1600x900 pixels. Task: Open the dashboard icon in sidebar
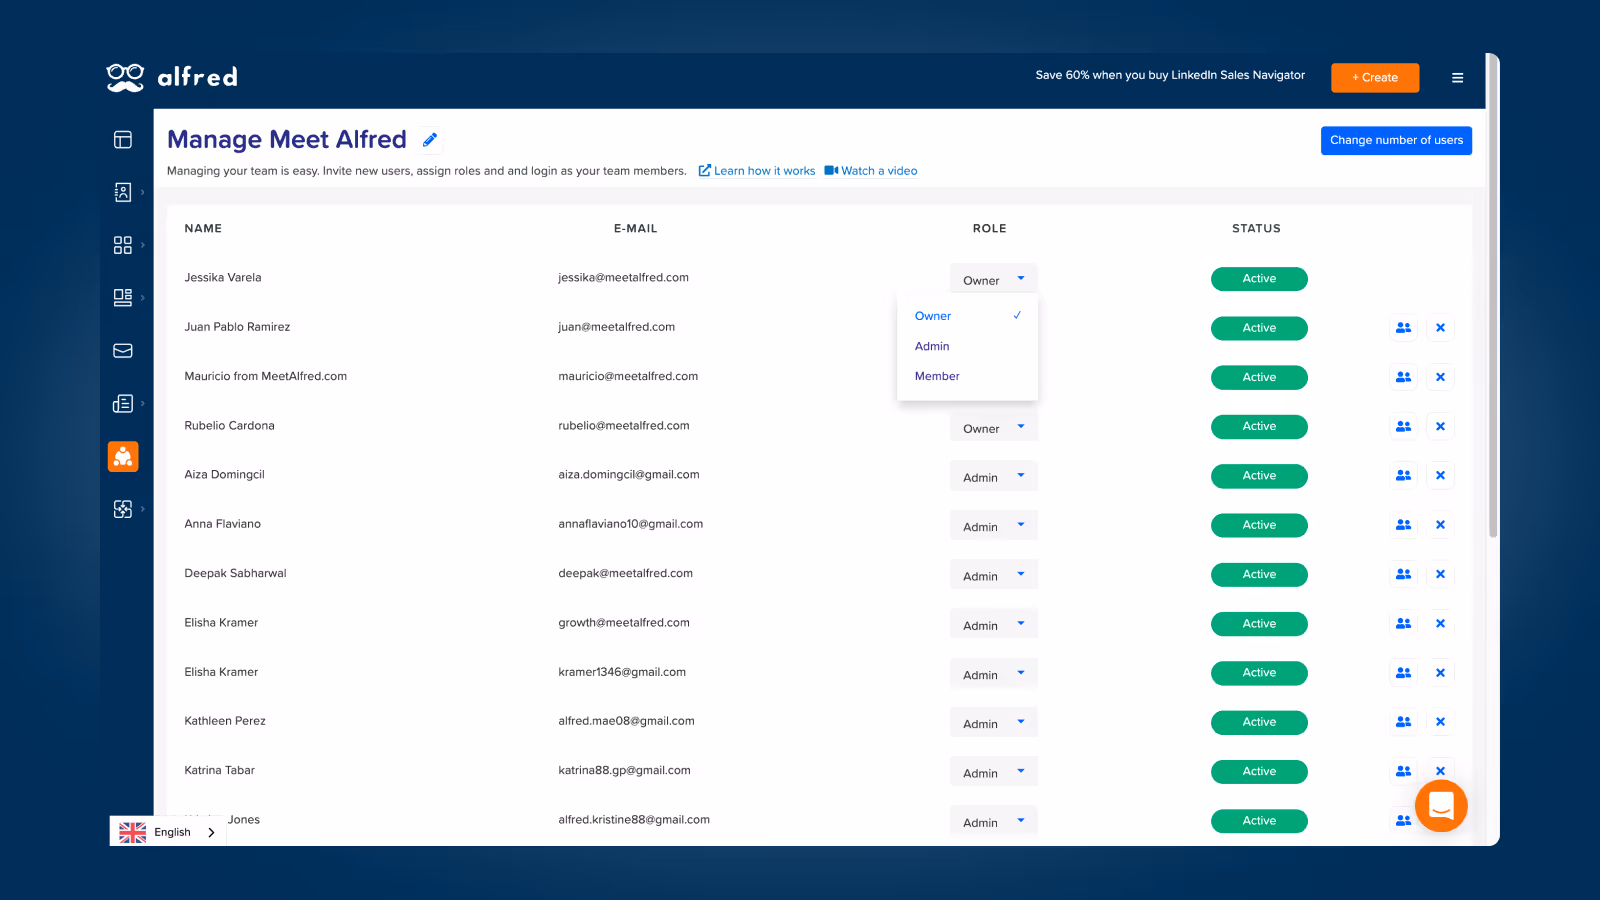pyautogui.click(x=123, y=140)
